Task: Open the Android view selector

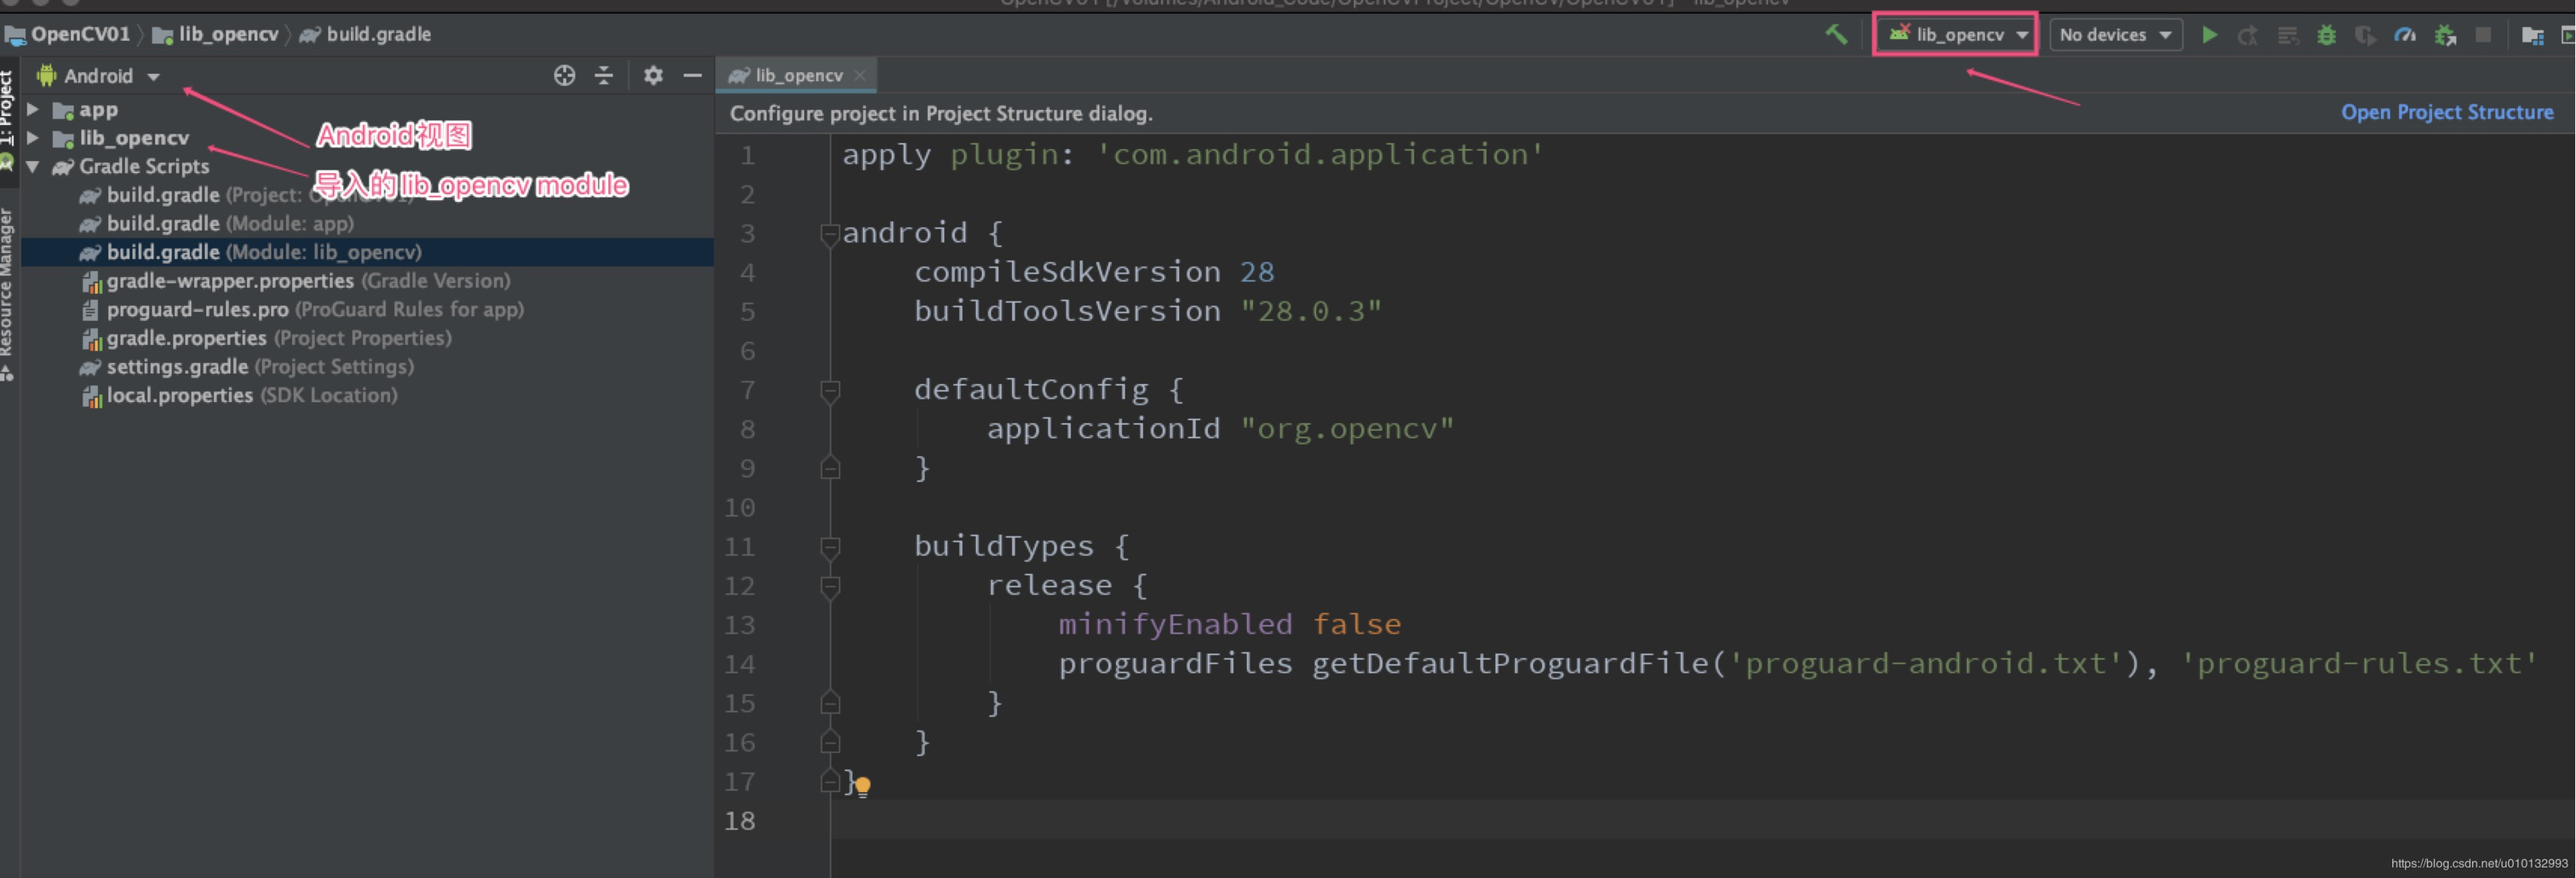Action: 99,76
